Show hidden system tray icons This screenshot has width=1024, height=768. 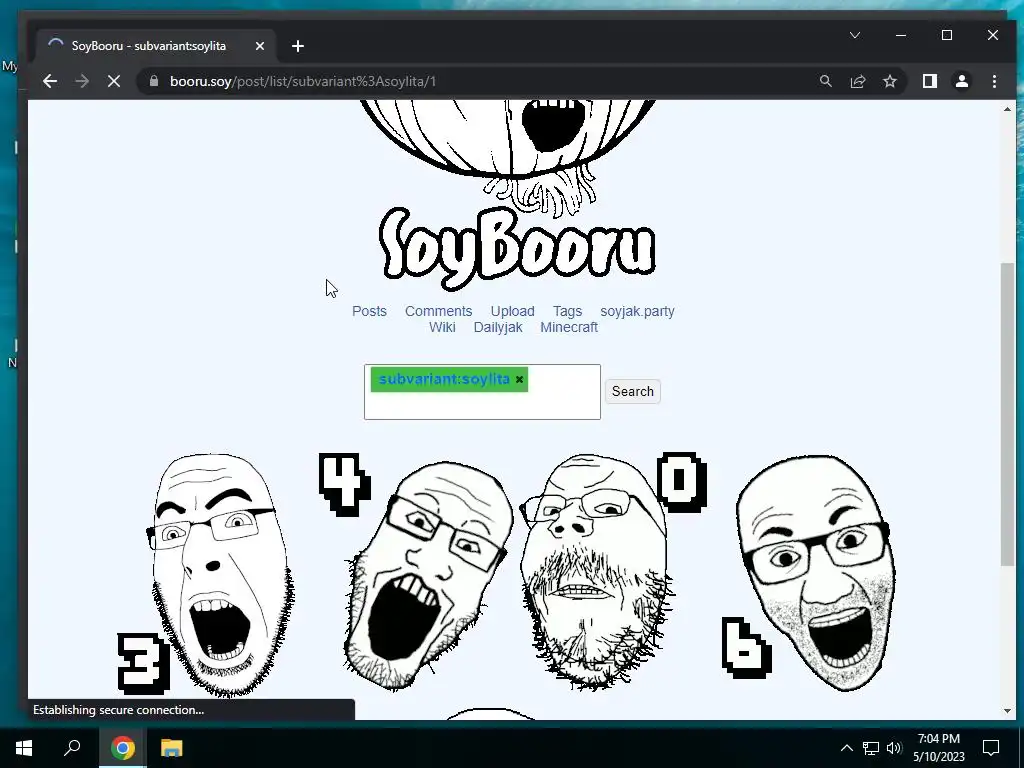pyautogui.click(x=846, y=748)
